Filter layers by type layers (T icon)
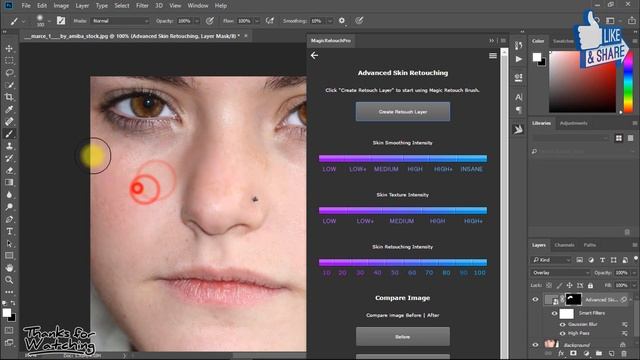Image resolution: width=640 pixels, height=360 pixels. click(x=602, y=260)
